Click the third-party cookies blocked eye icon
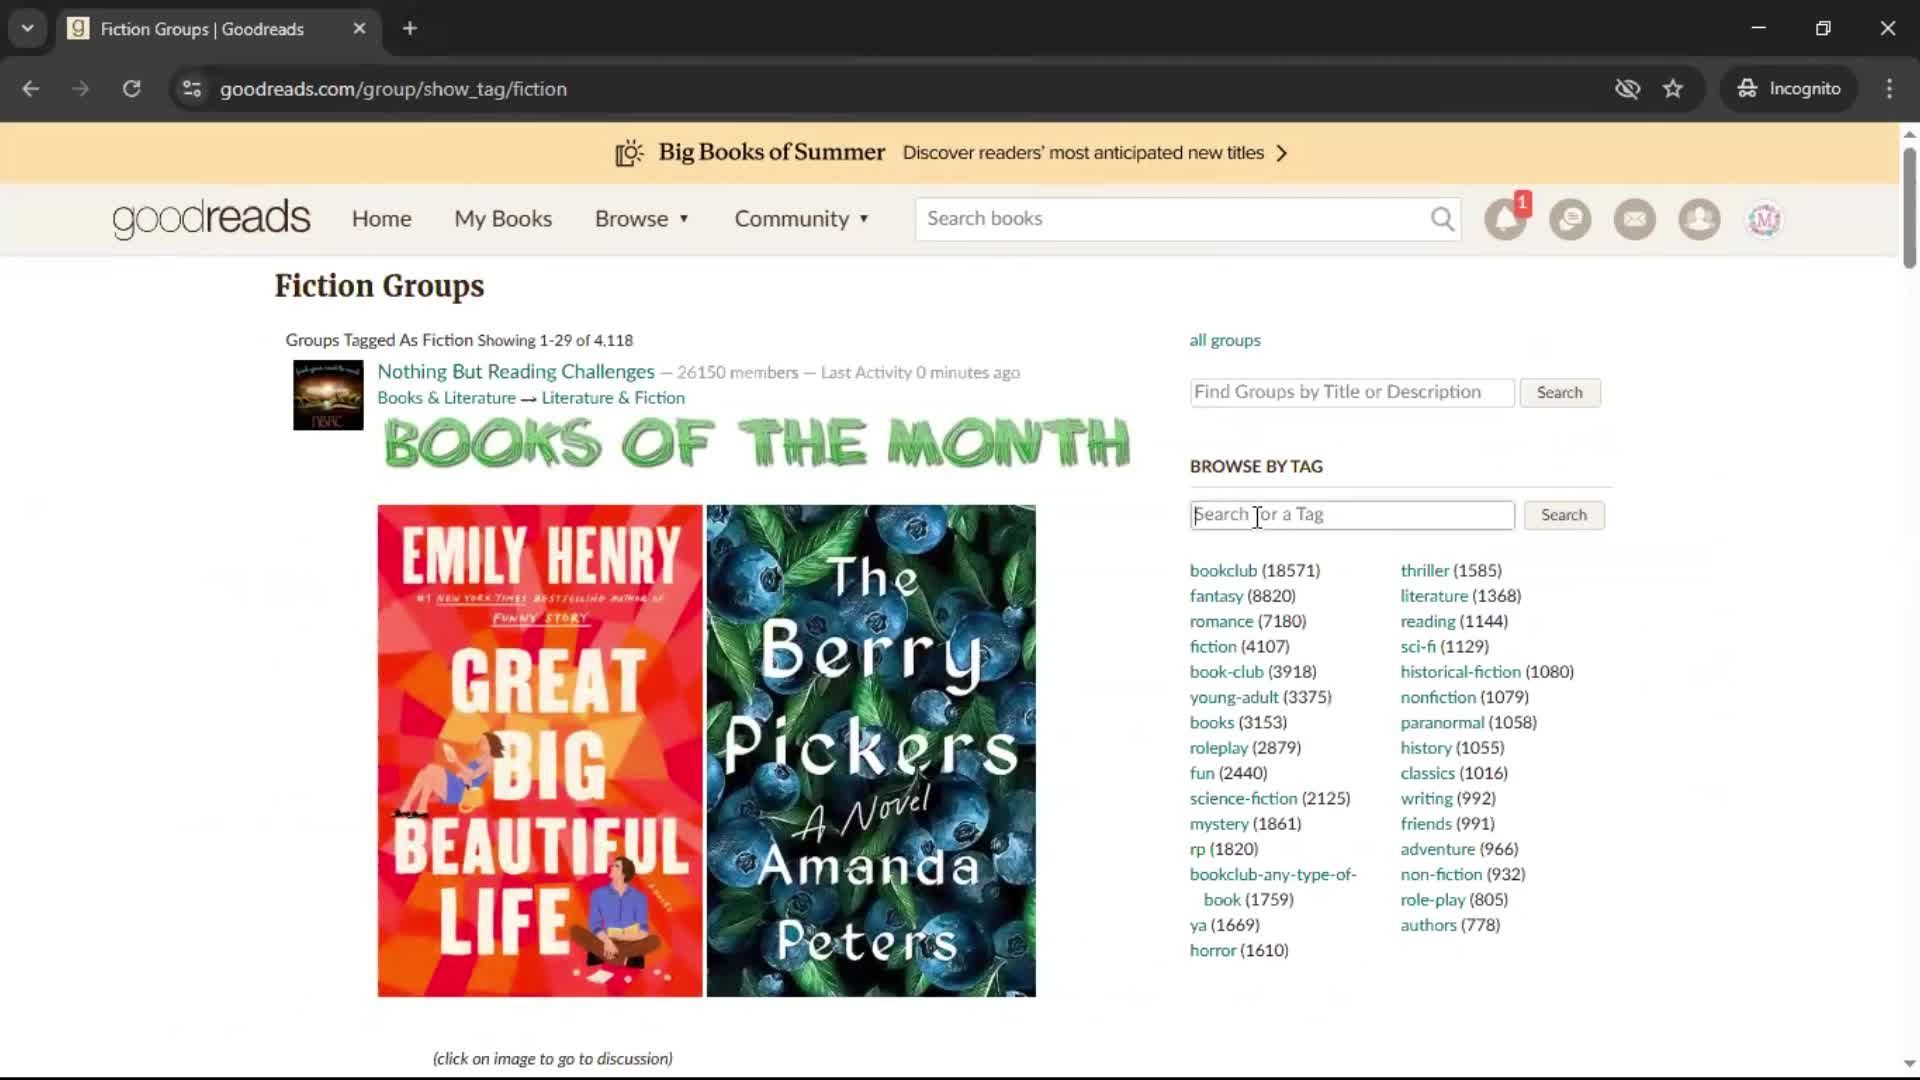 tap(1627, 89)
